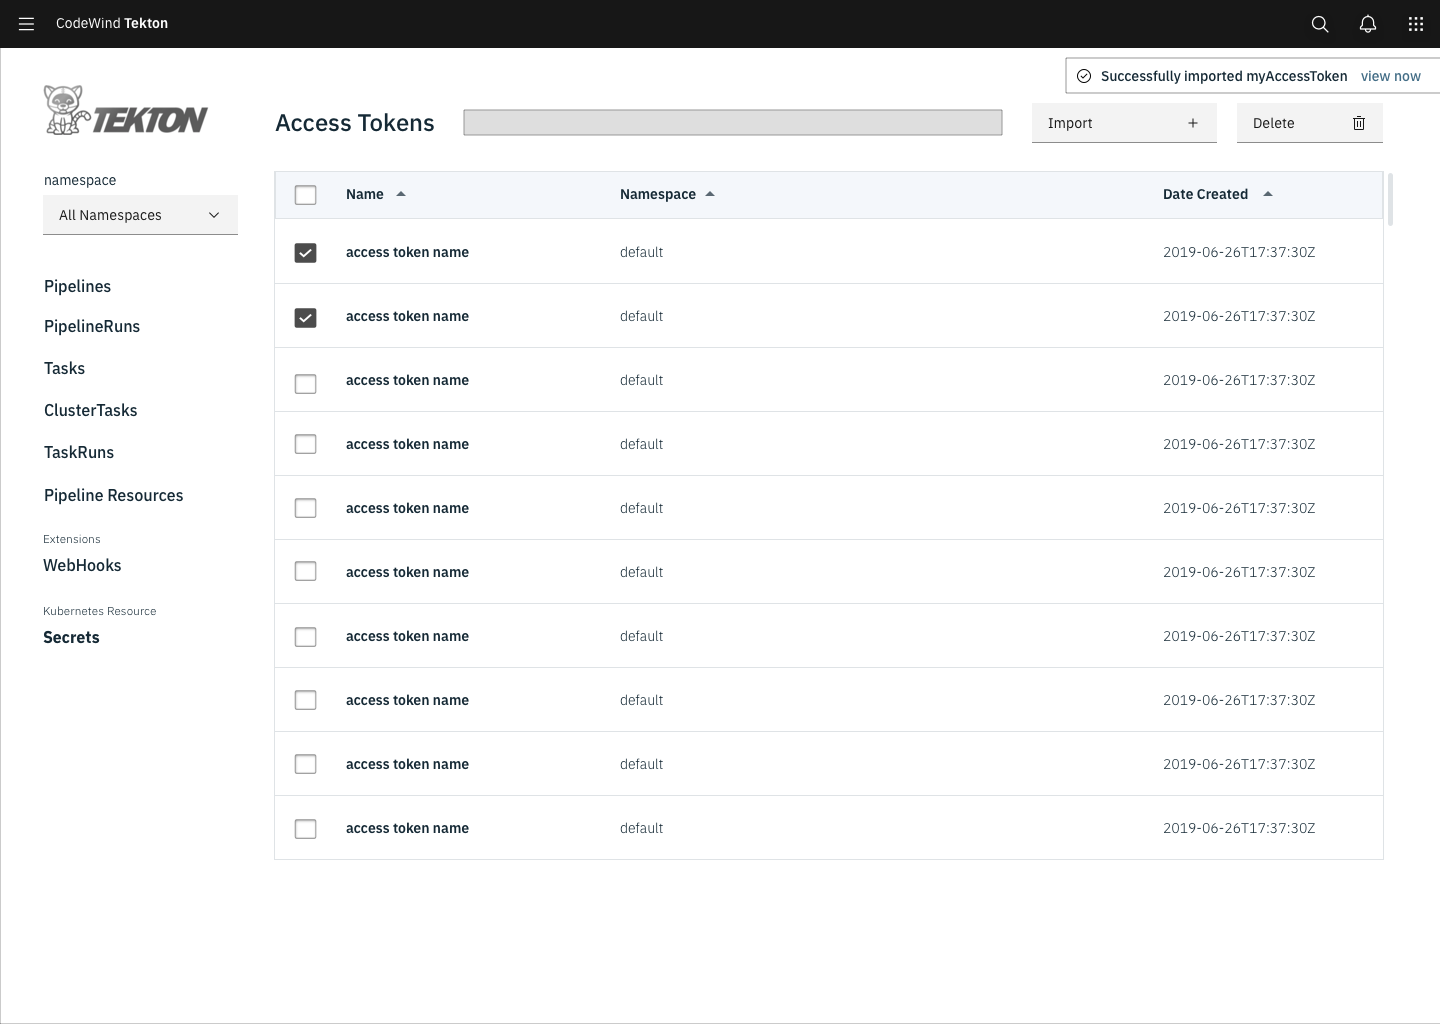Toggle sort order on the Date Created column
The width and height of the screenshot is (1440, 1024).
1268,194
